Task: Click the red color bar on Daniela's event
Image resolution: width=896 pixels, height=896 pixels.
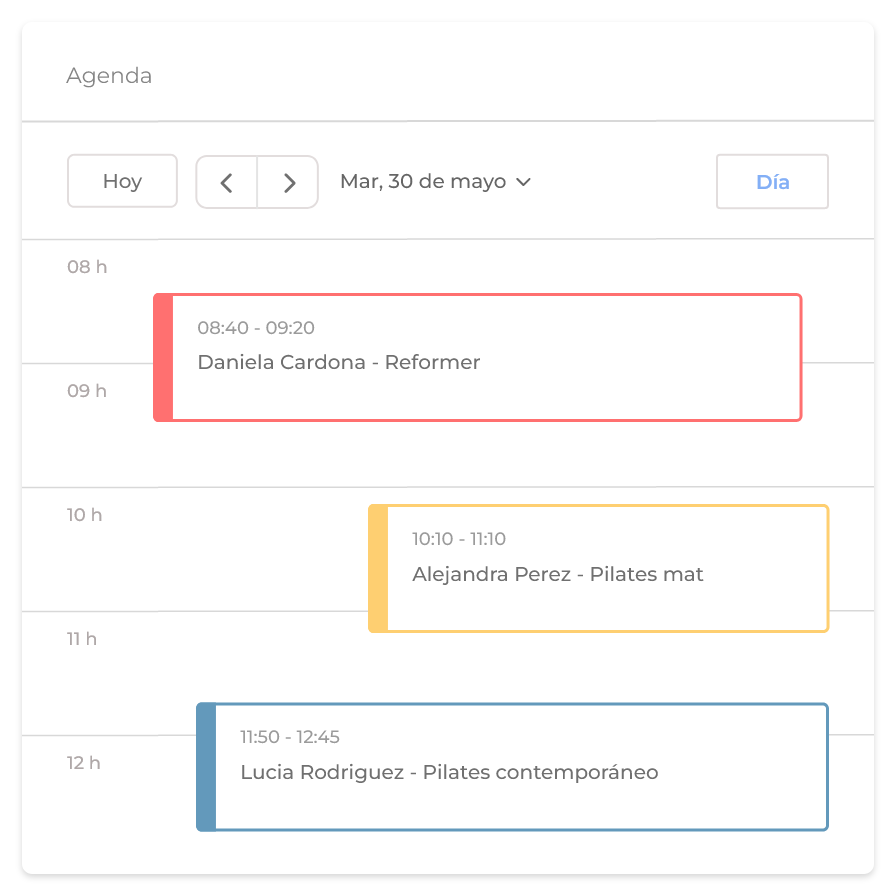Action: [x=163, y=357]
